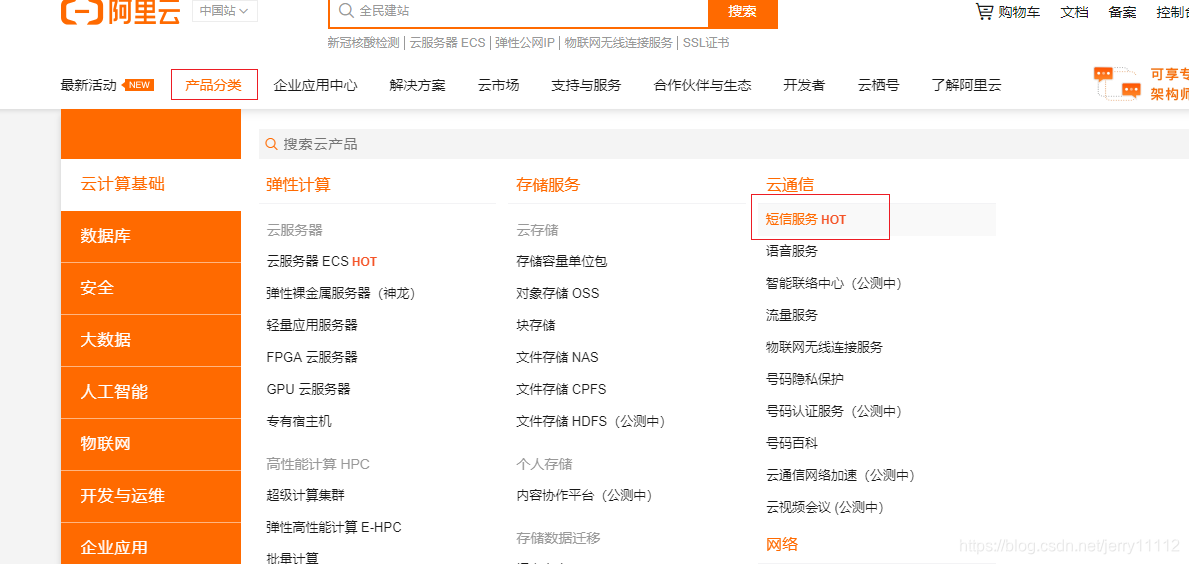The width and height of the screenshot is (1189, 564).
Task: Click the Aliyun logo
Action: pos(121,11)
